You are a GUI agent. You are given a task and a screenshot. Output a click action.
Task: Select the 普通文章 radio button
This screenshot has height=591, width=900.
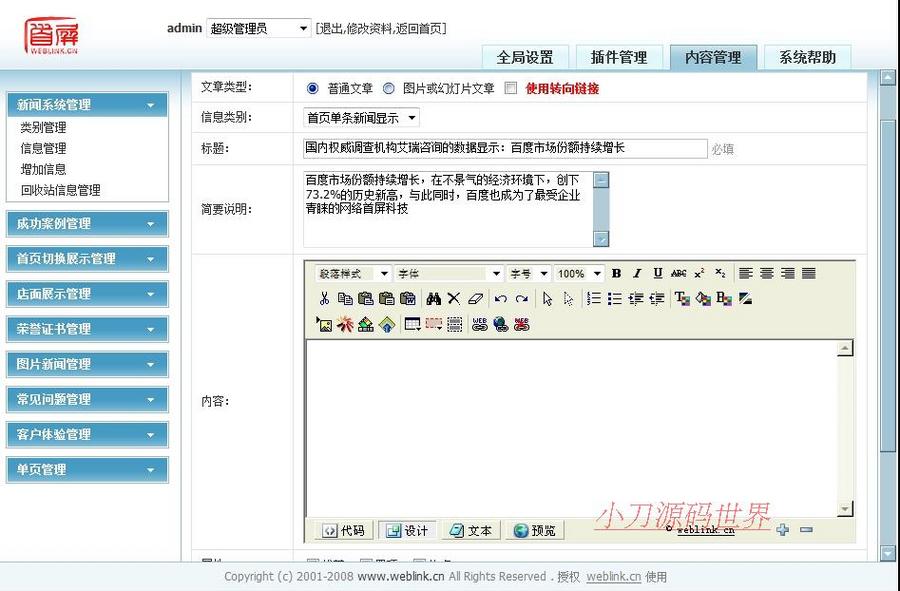pyautogui.click(x=312, y=88)
